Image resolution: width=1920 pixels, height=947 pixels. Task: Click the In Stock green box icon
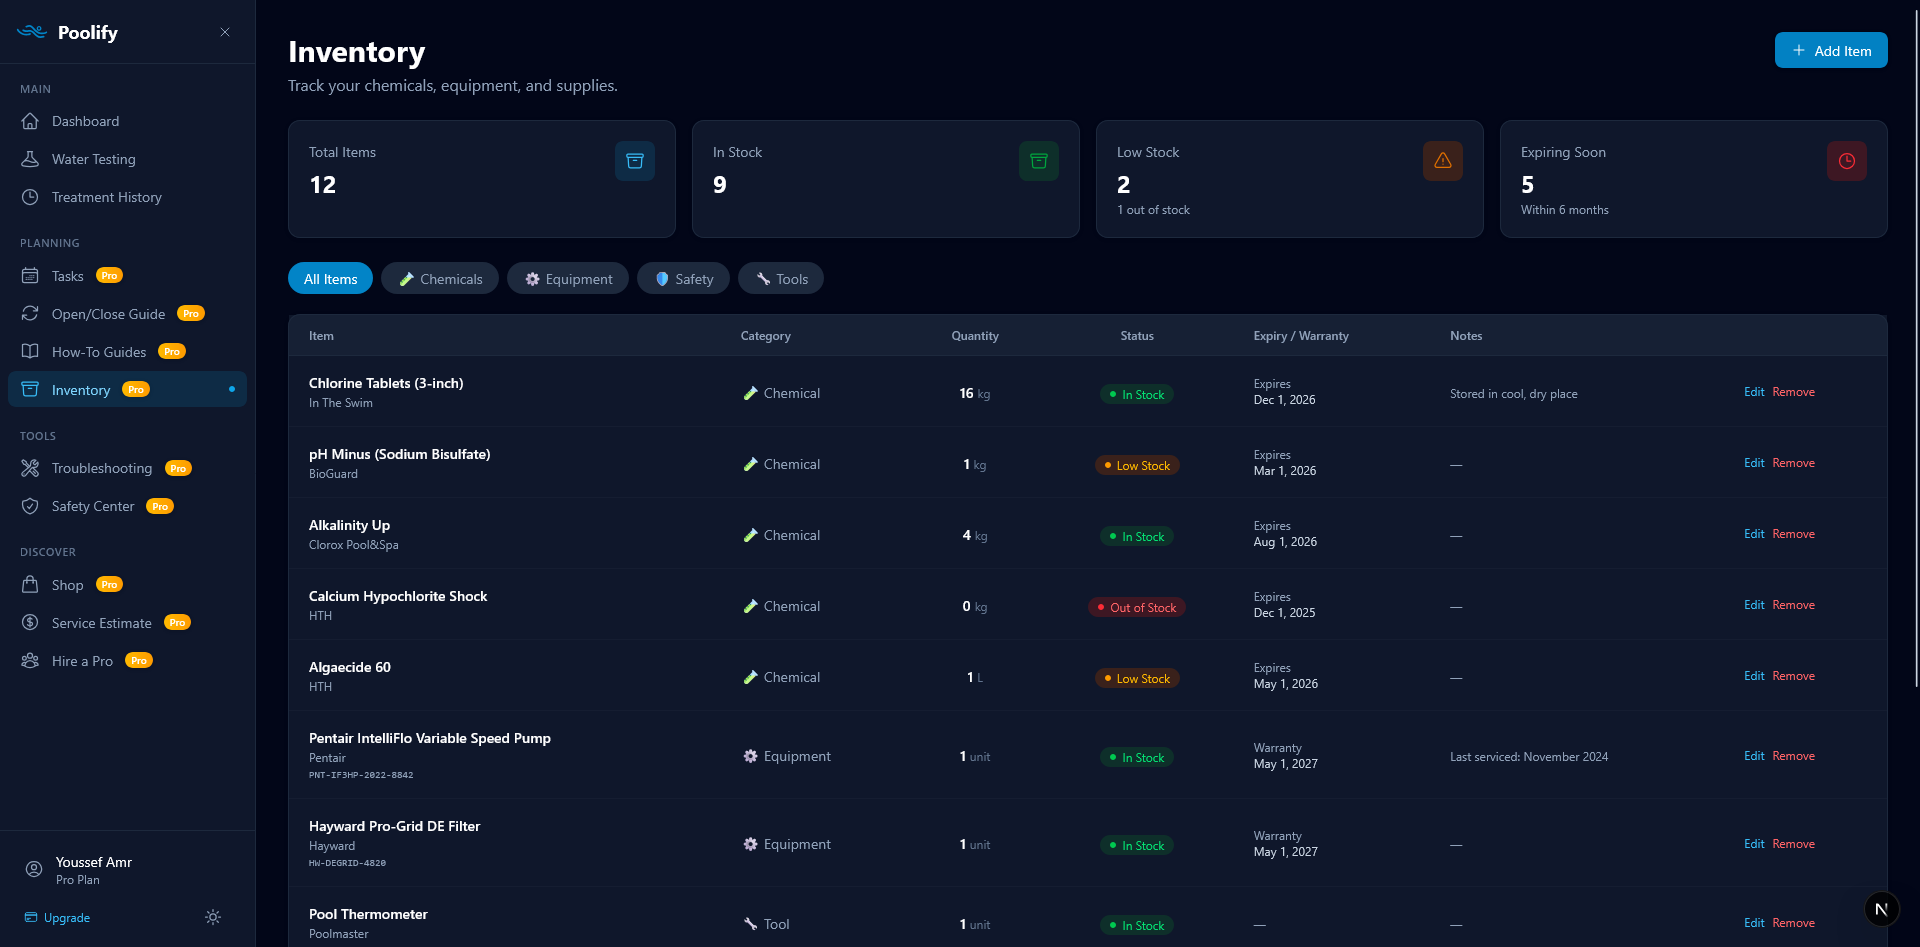coord(1039,161)
